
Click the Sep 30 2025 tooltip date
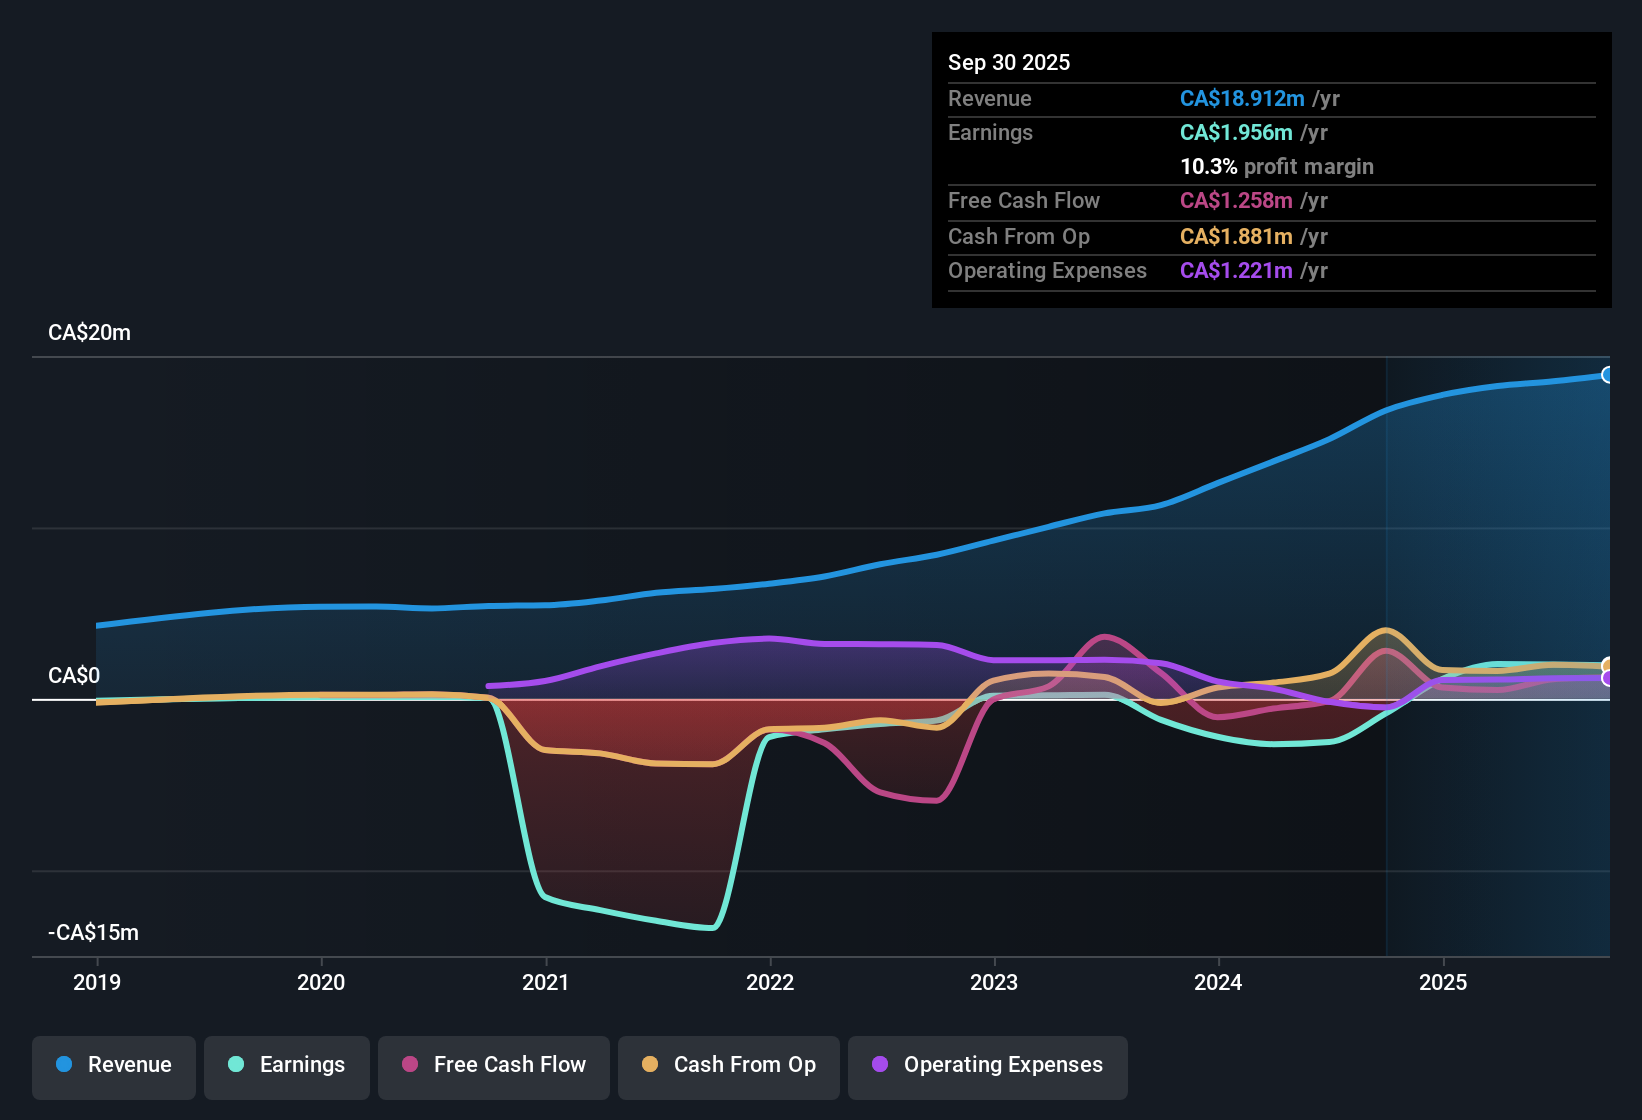tap(1009, 62)
